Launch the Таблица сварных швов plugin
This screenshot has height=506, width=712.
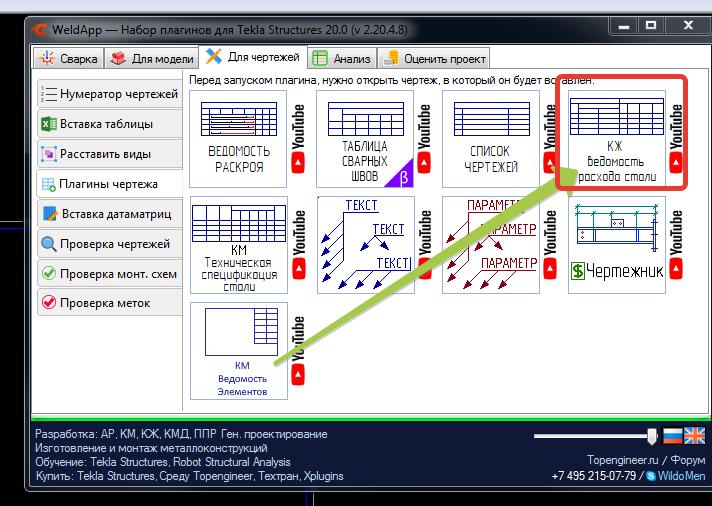(x=365, y=139)
